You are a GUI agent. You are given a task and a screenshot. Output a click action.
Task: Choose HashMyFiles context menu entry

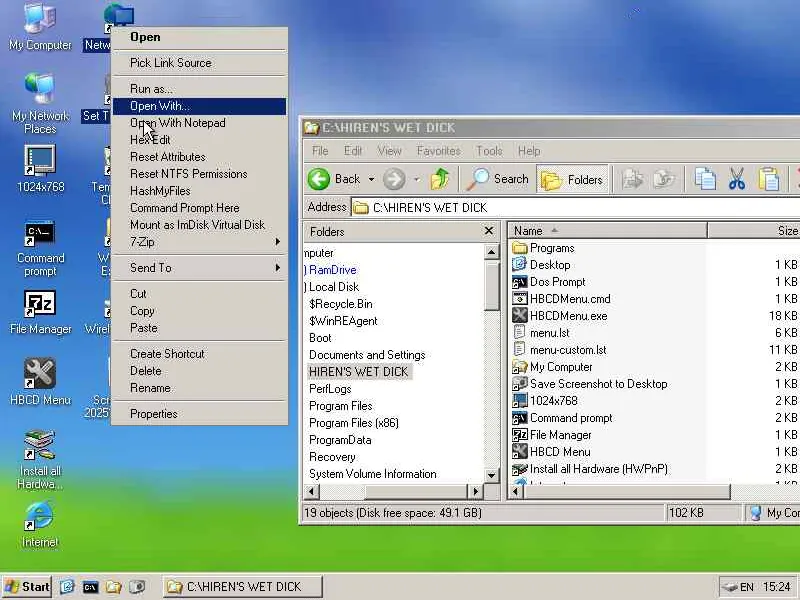pos(199,191)
